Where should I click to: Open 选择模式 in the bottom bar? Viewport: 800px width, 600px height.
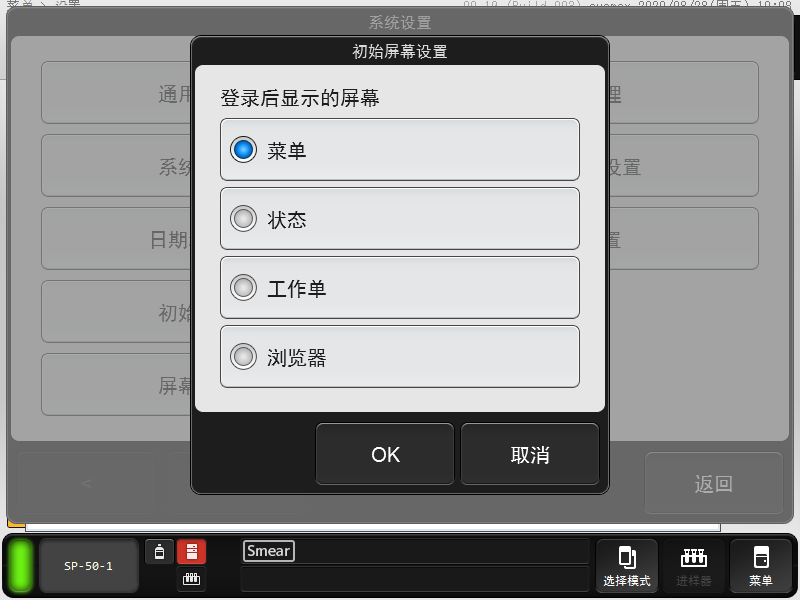[x=627, y=566]
